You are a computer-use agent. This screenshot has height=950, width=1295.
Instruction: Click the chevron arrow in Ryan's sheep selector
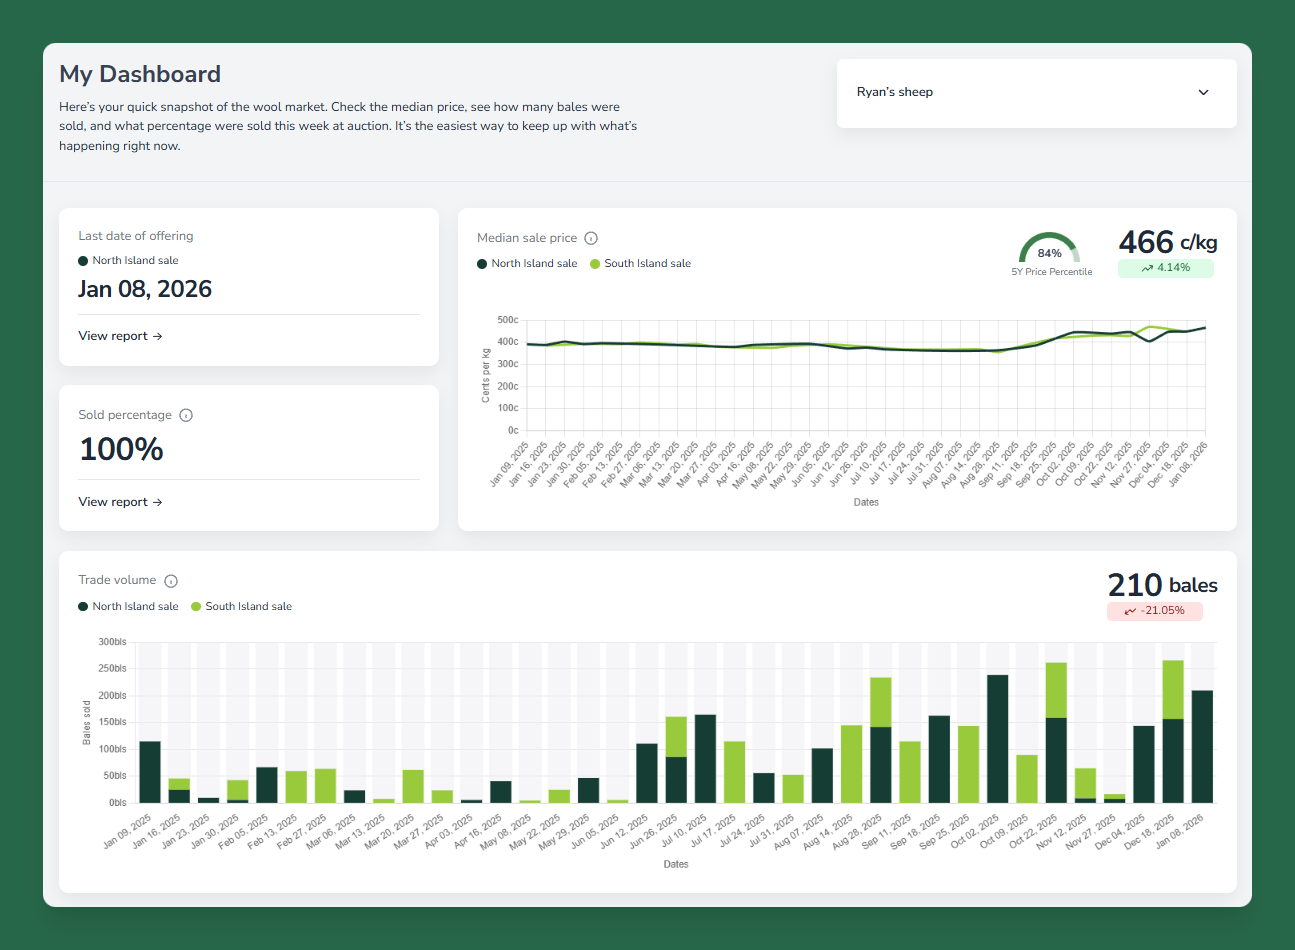click(x=1203, y=92)
